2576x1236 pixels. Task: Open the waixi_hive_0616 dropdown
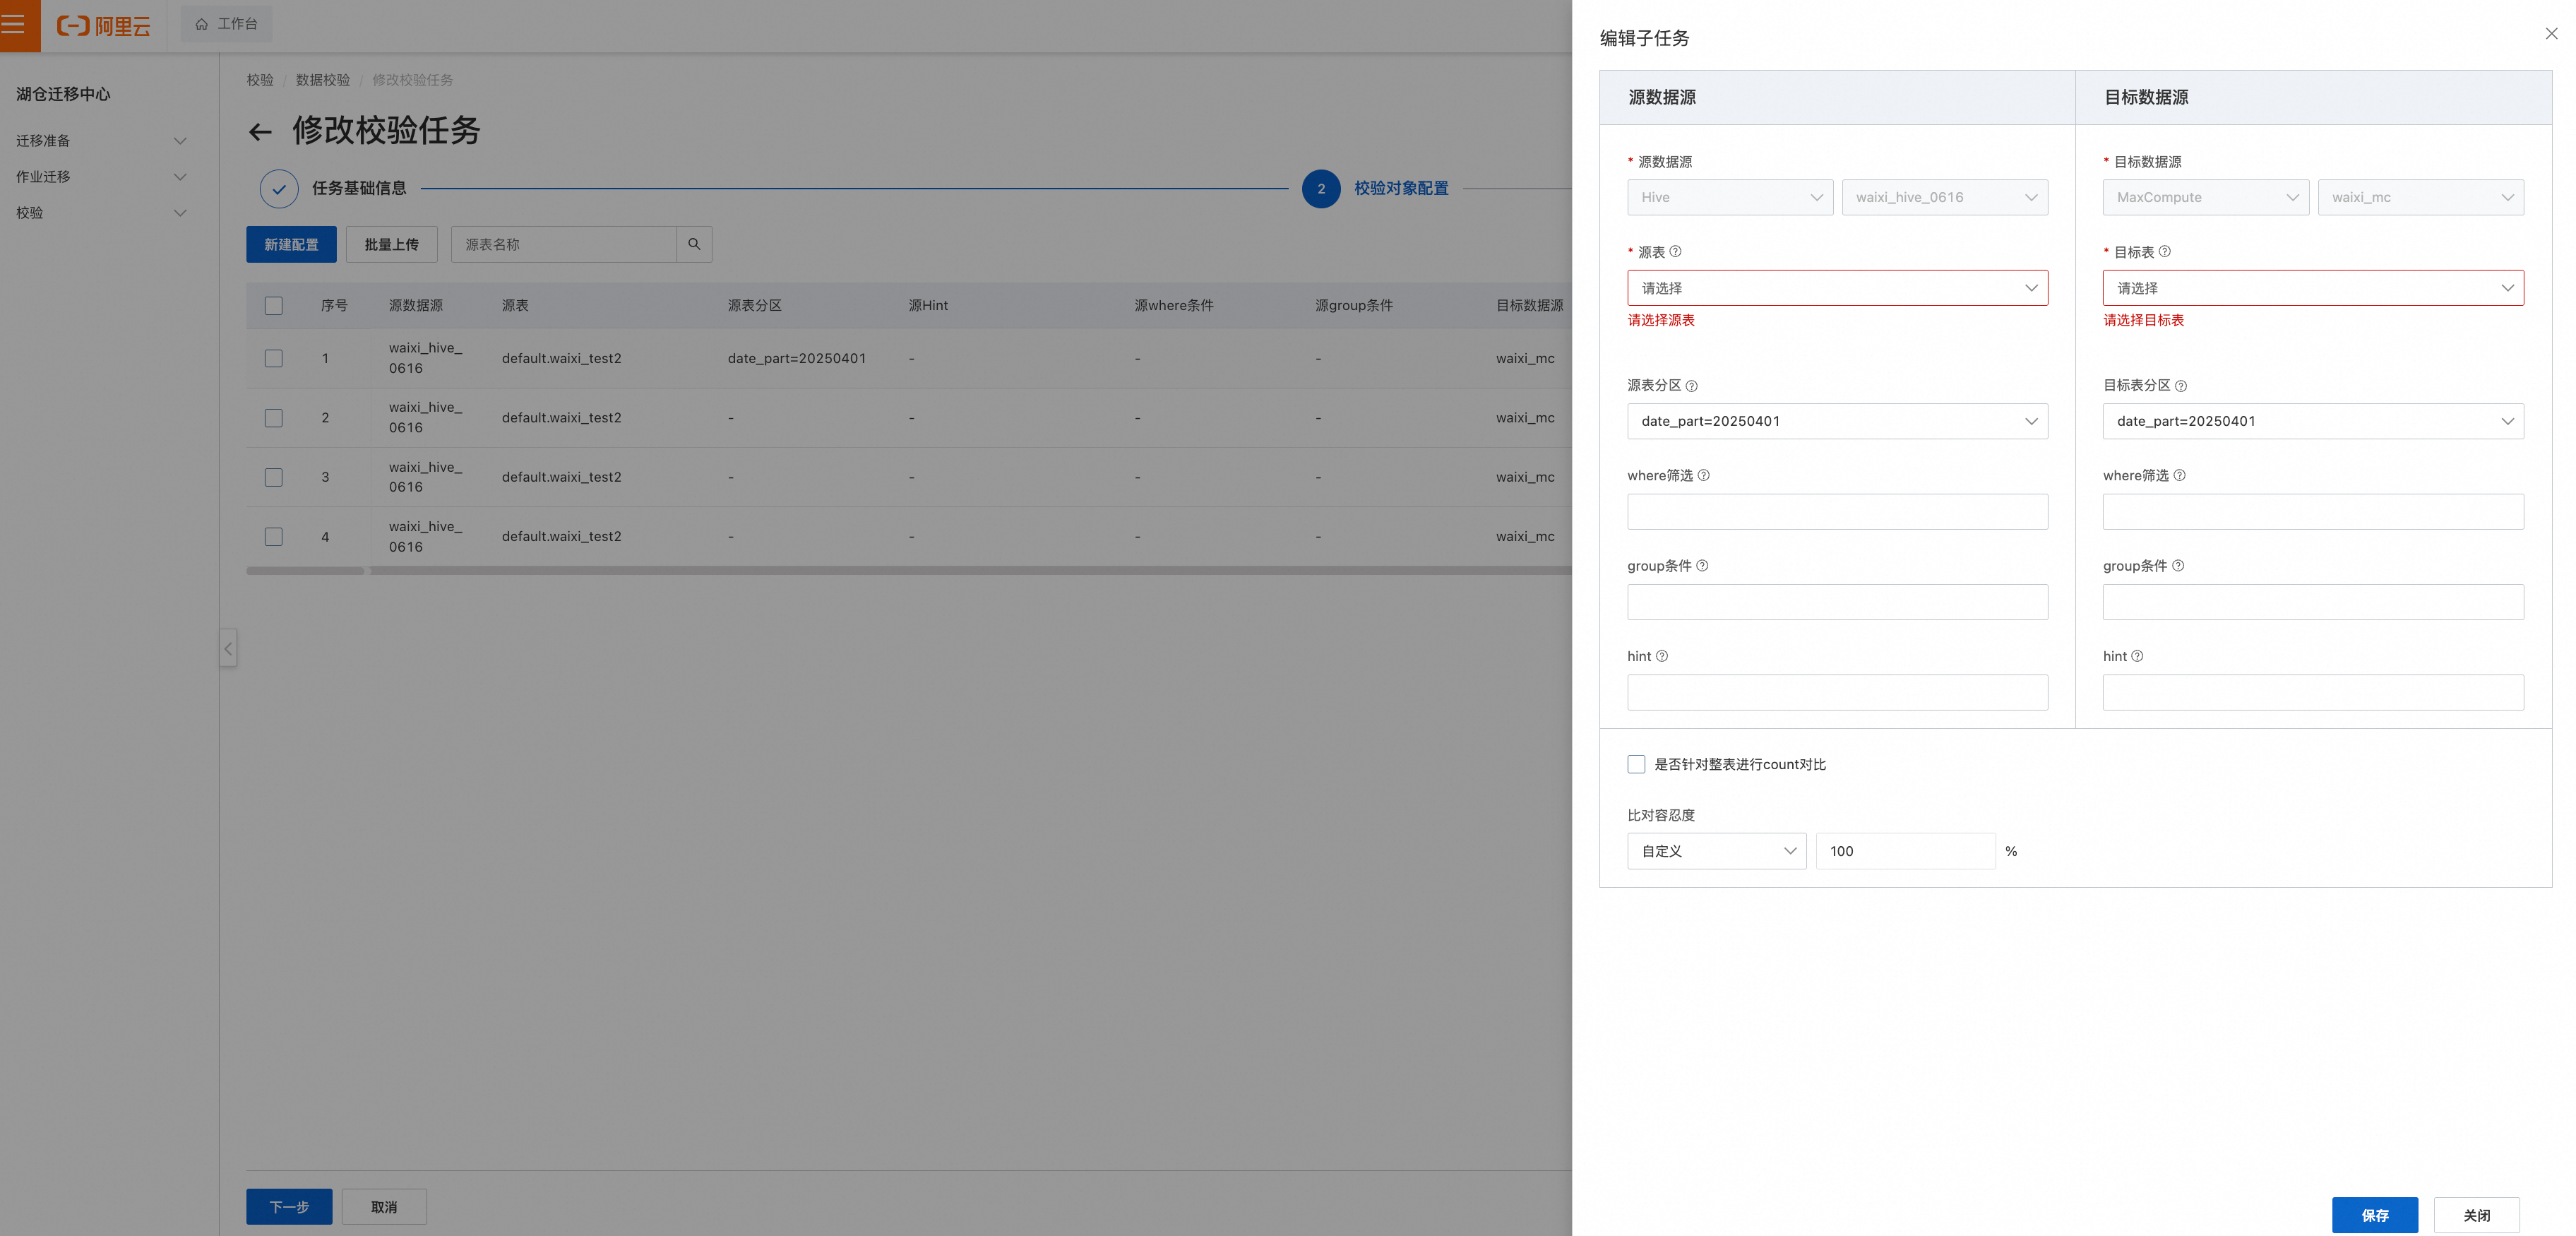(x=1944, y=198)
